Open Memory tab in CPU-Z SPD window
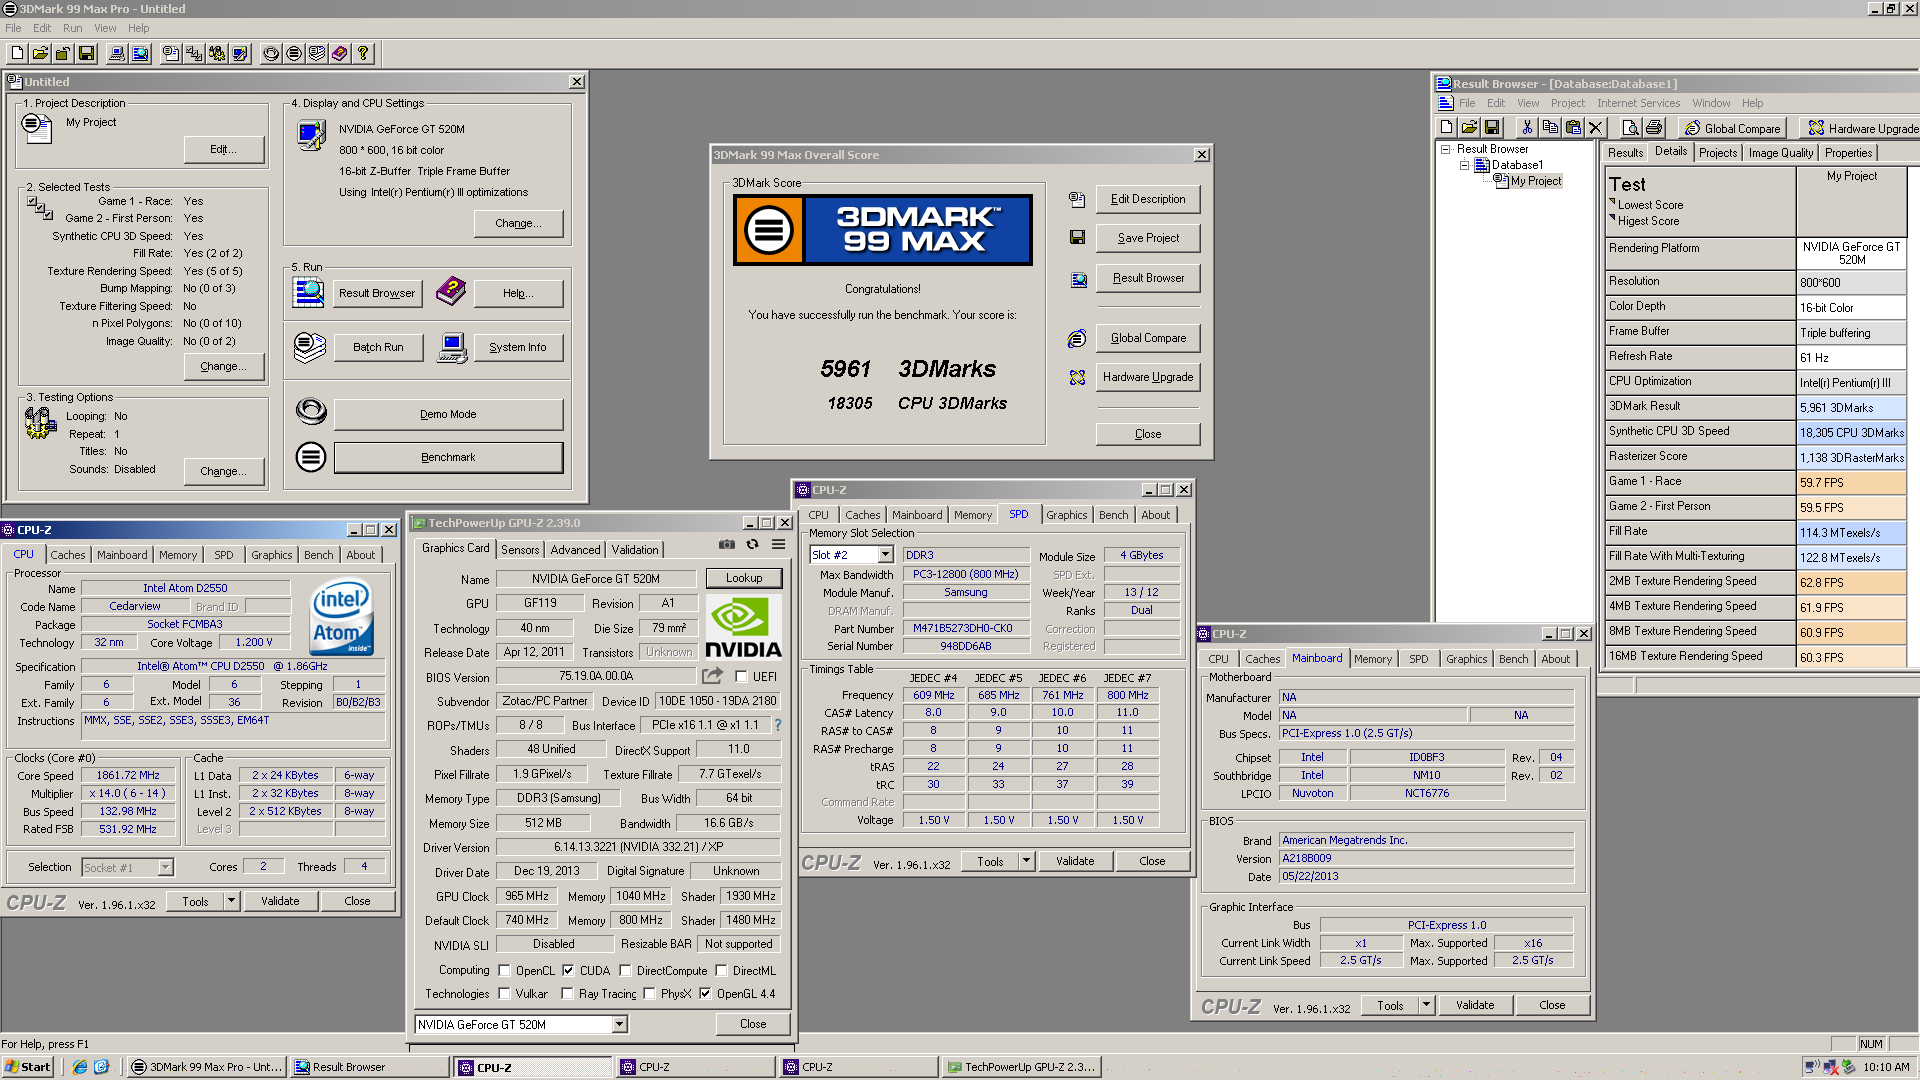Image resolution: width=1920 pixels, height=1080 pixels. (973, 515)
